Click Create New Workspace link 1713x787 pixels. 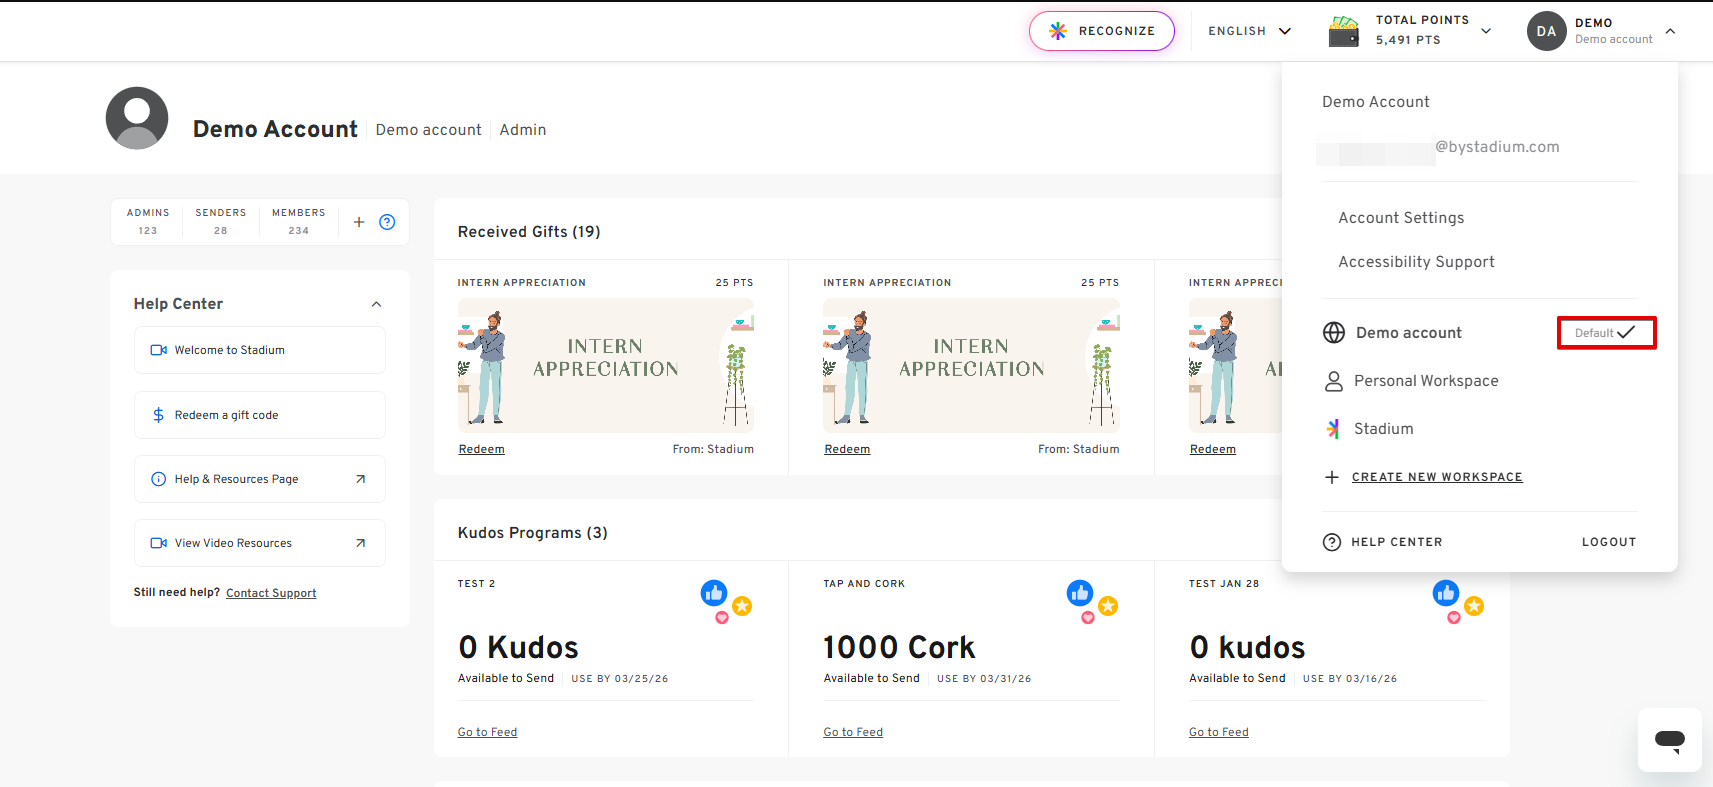click(1436, 477)
